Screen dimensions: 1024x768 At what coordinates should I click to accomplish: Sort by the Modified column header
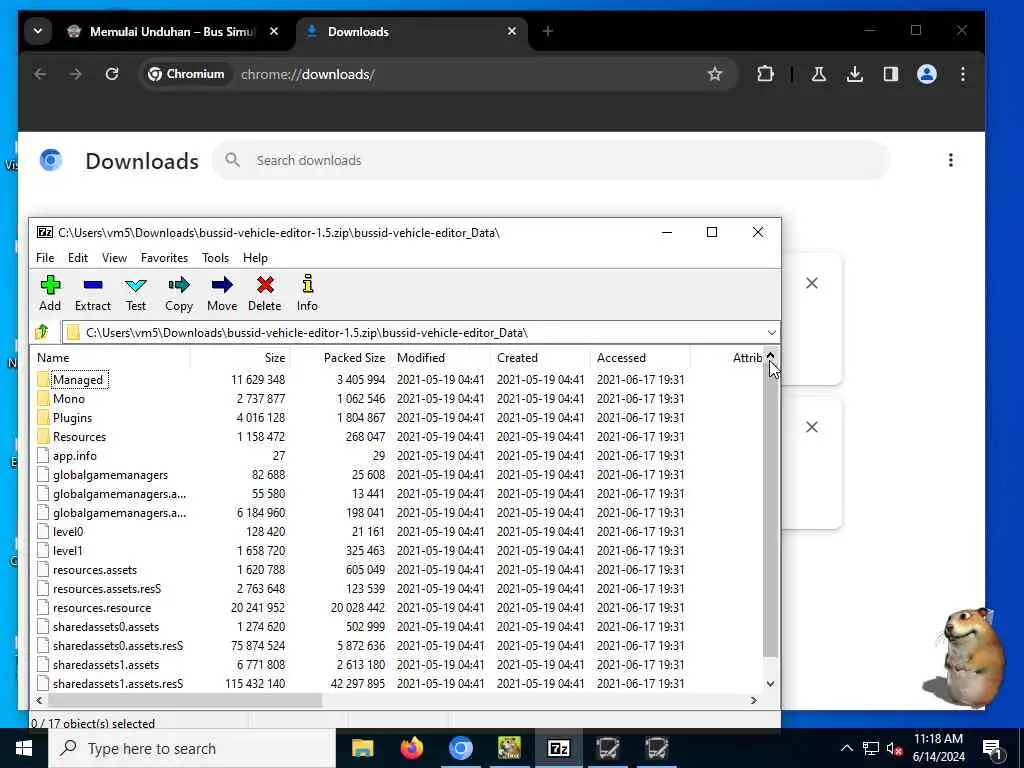[x=440, y=358]
